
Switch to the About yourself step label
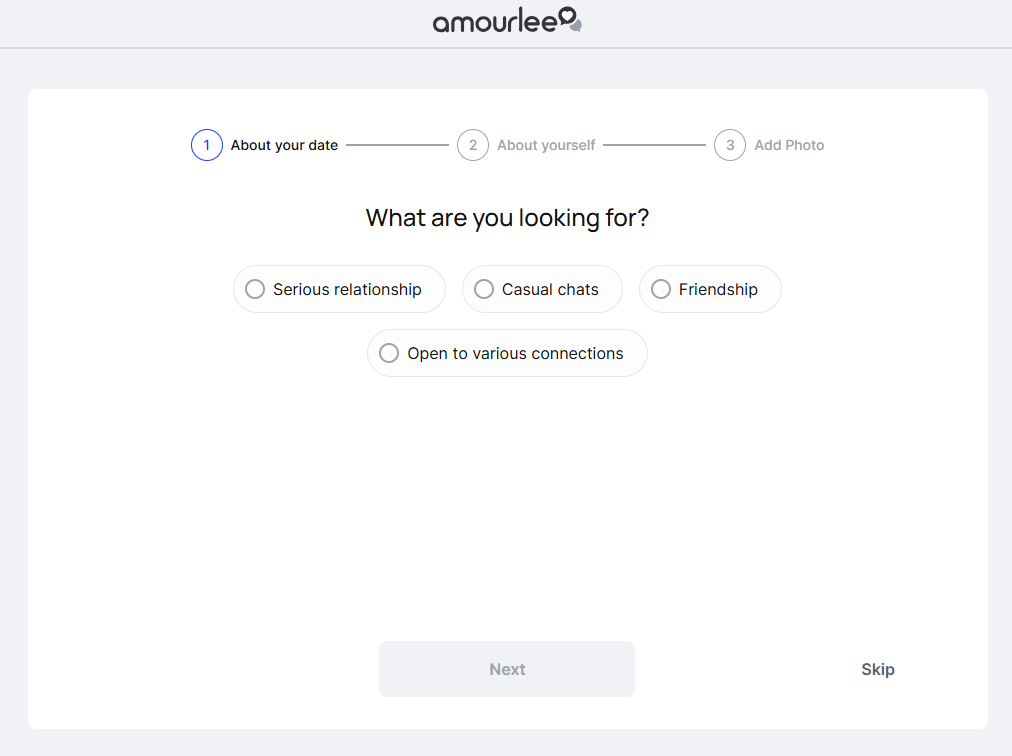point(546,145)
